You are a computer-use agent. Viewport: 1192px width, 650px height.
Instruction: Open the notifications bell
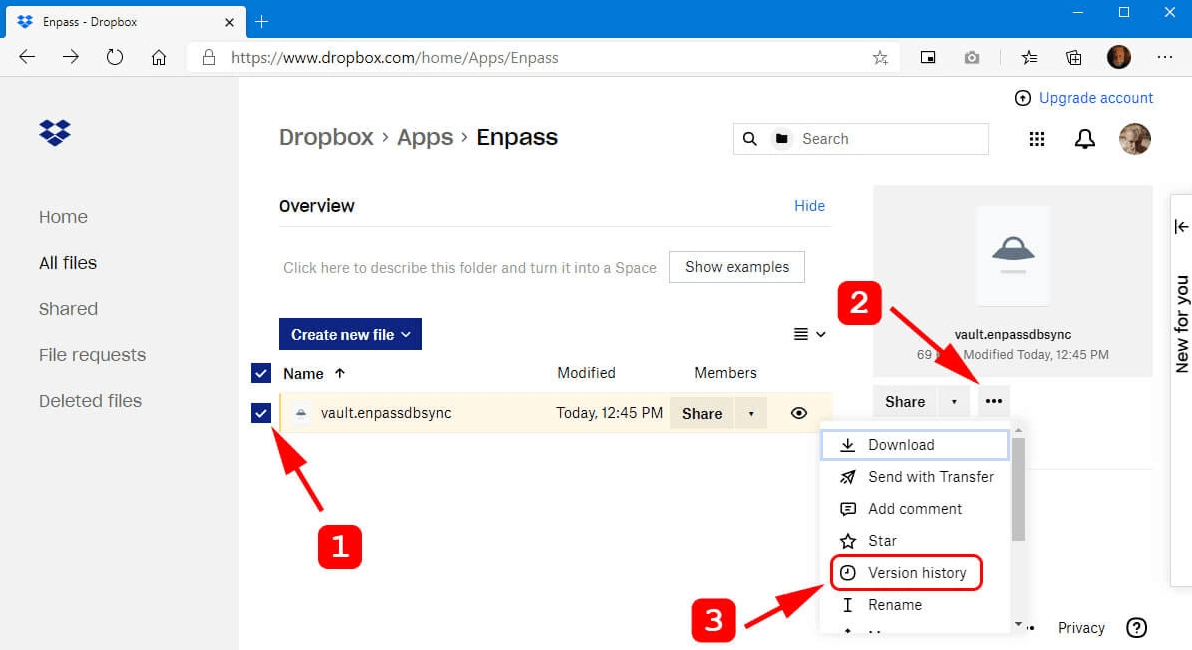1084,139
